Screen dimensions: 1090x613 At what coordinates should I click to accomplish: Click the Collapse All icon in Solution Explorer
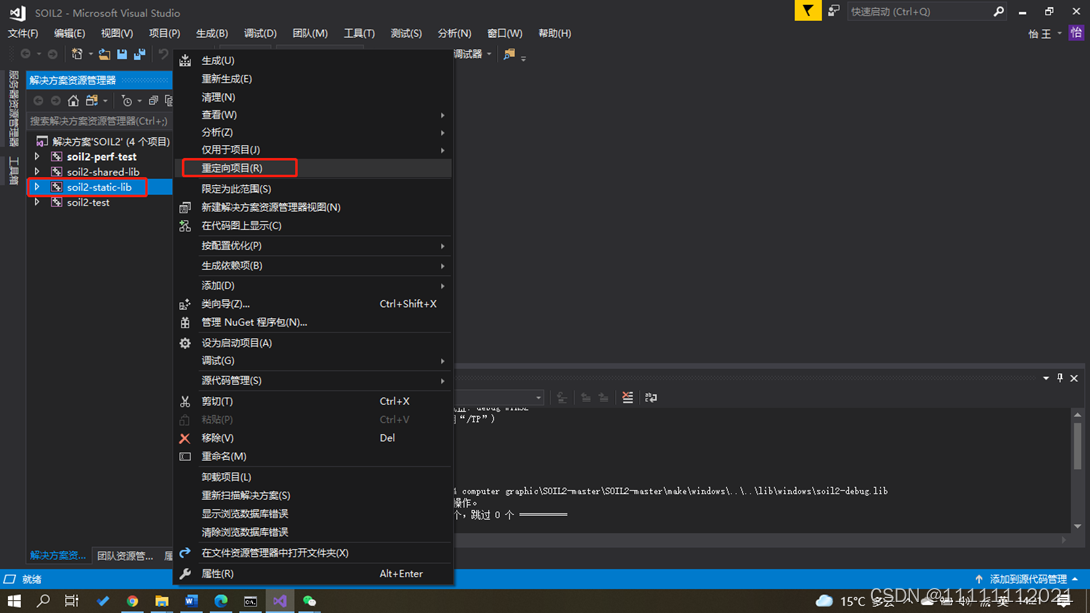153,101
